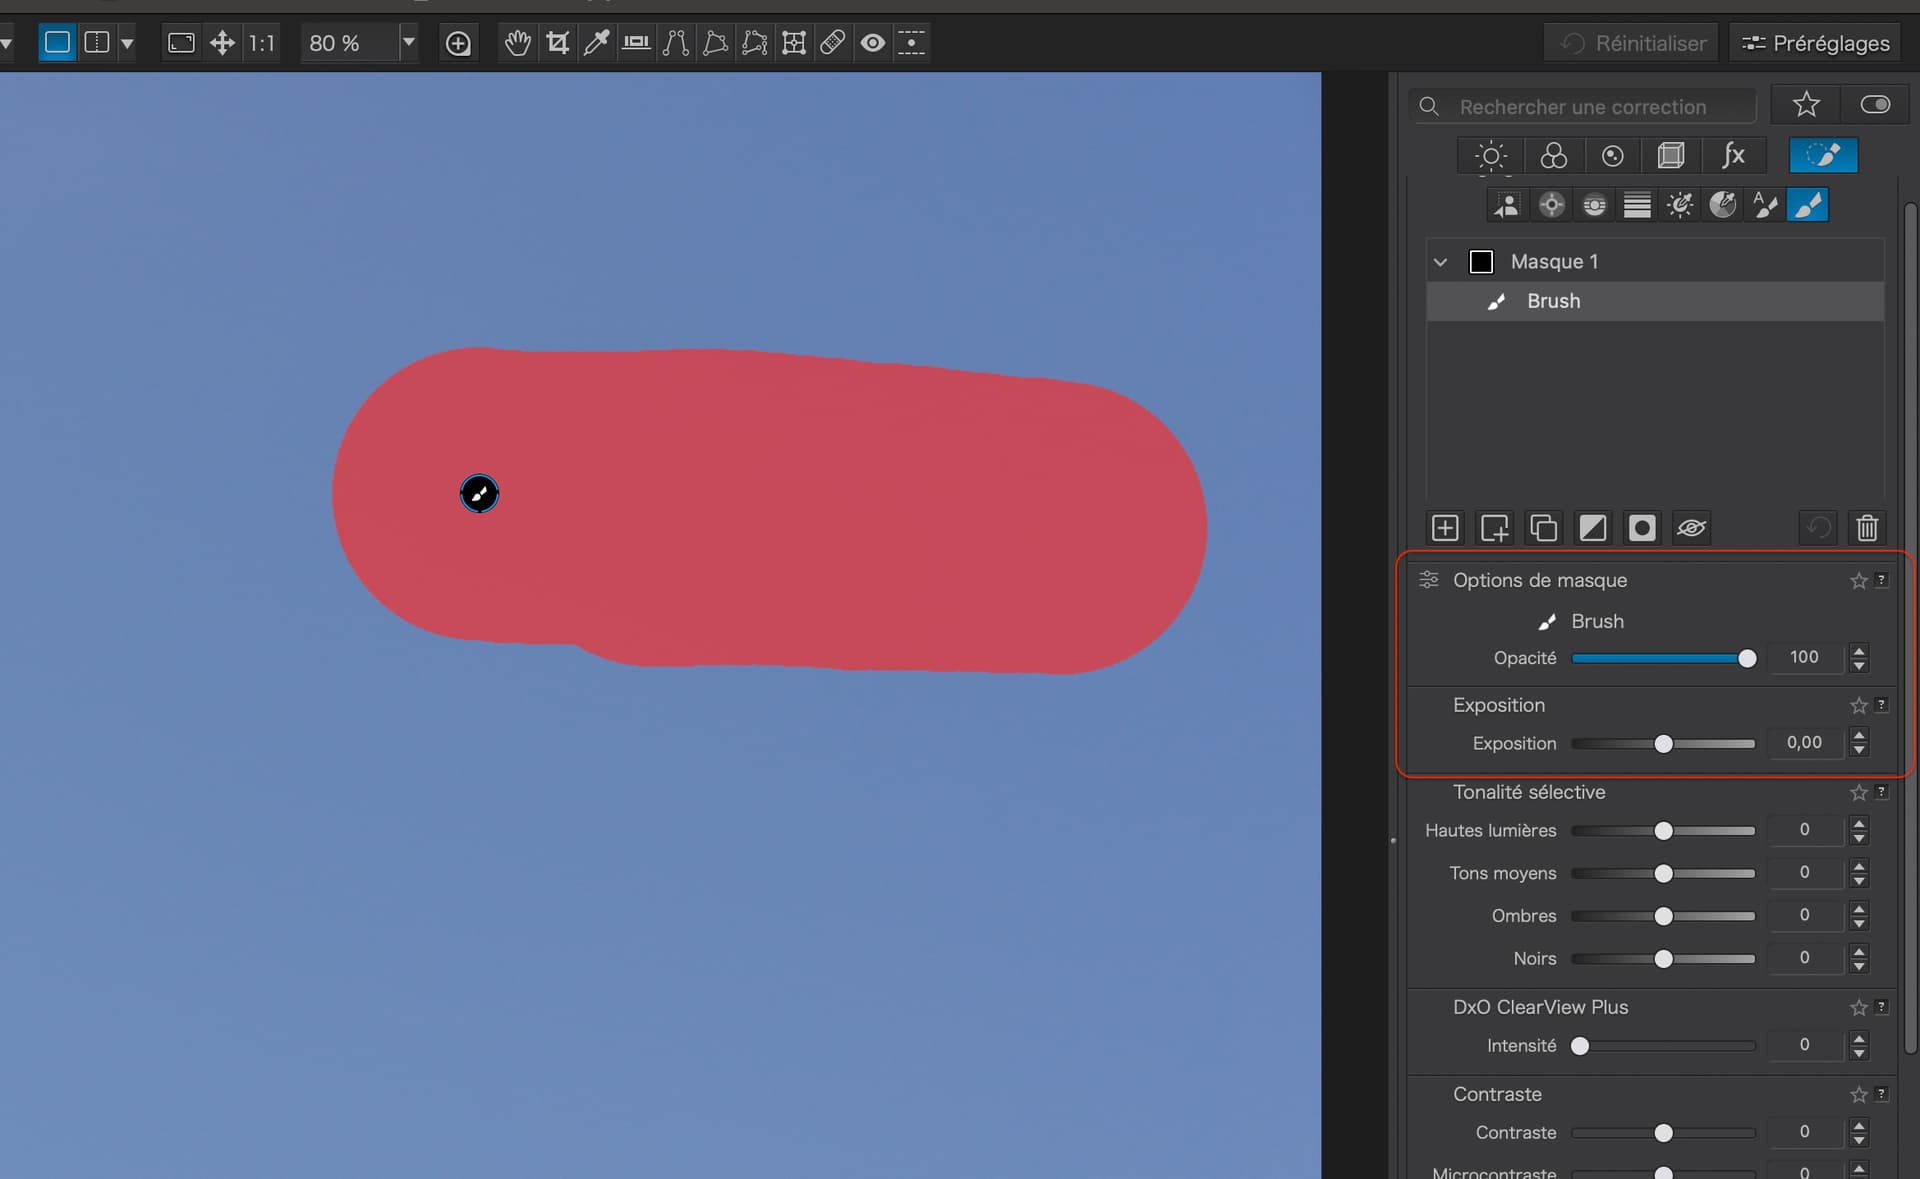Image resolution: width=1920 pixels, height=1179 pixels.
Task: Select the Crop tool in toolbar
Action: coord(557,43)
